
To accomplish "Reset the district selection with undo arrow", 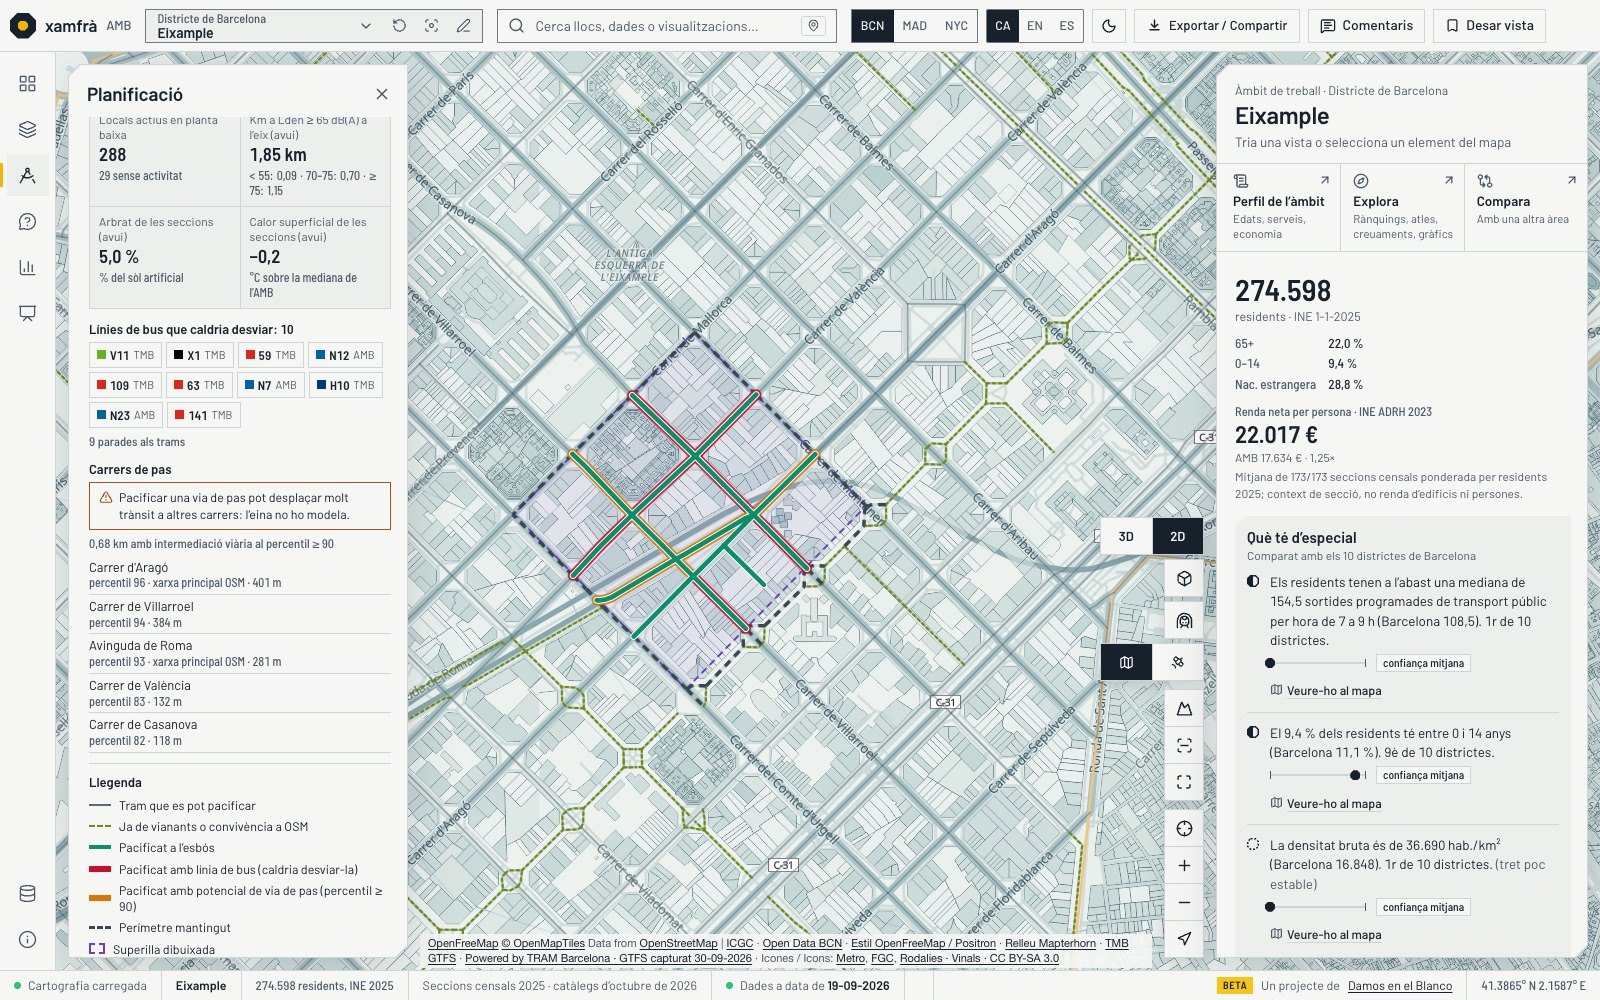I will coord(399,26).
